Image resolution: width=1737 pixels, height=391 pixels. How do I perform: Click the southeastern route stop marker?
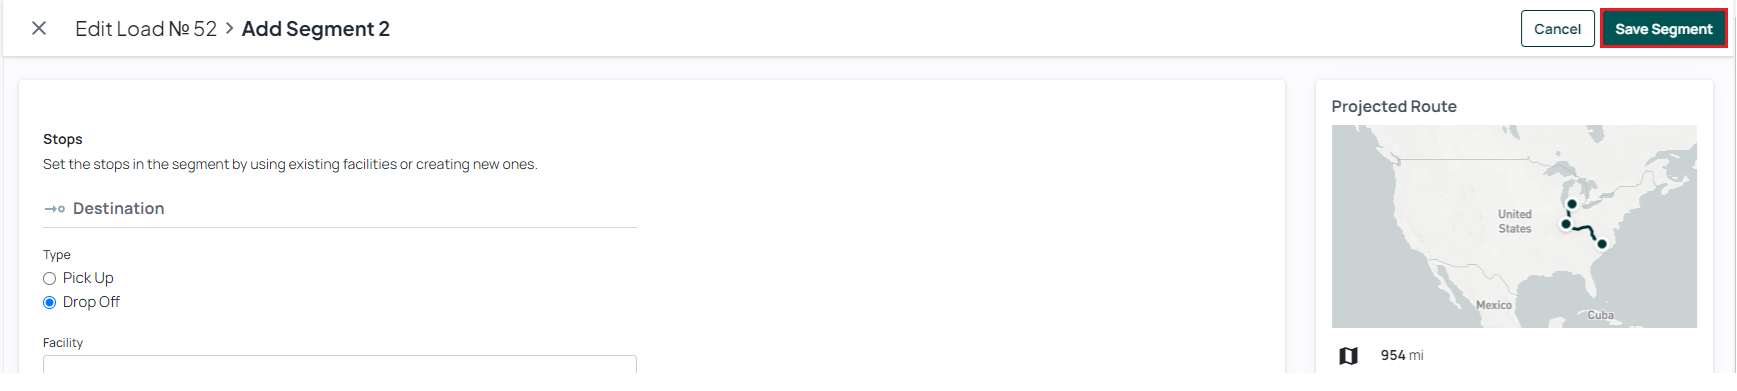[1601, 244]
